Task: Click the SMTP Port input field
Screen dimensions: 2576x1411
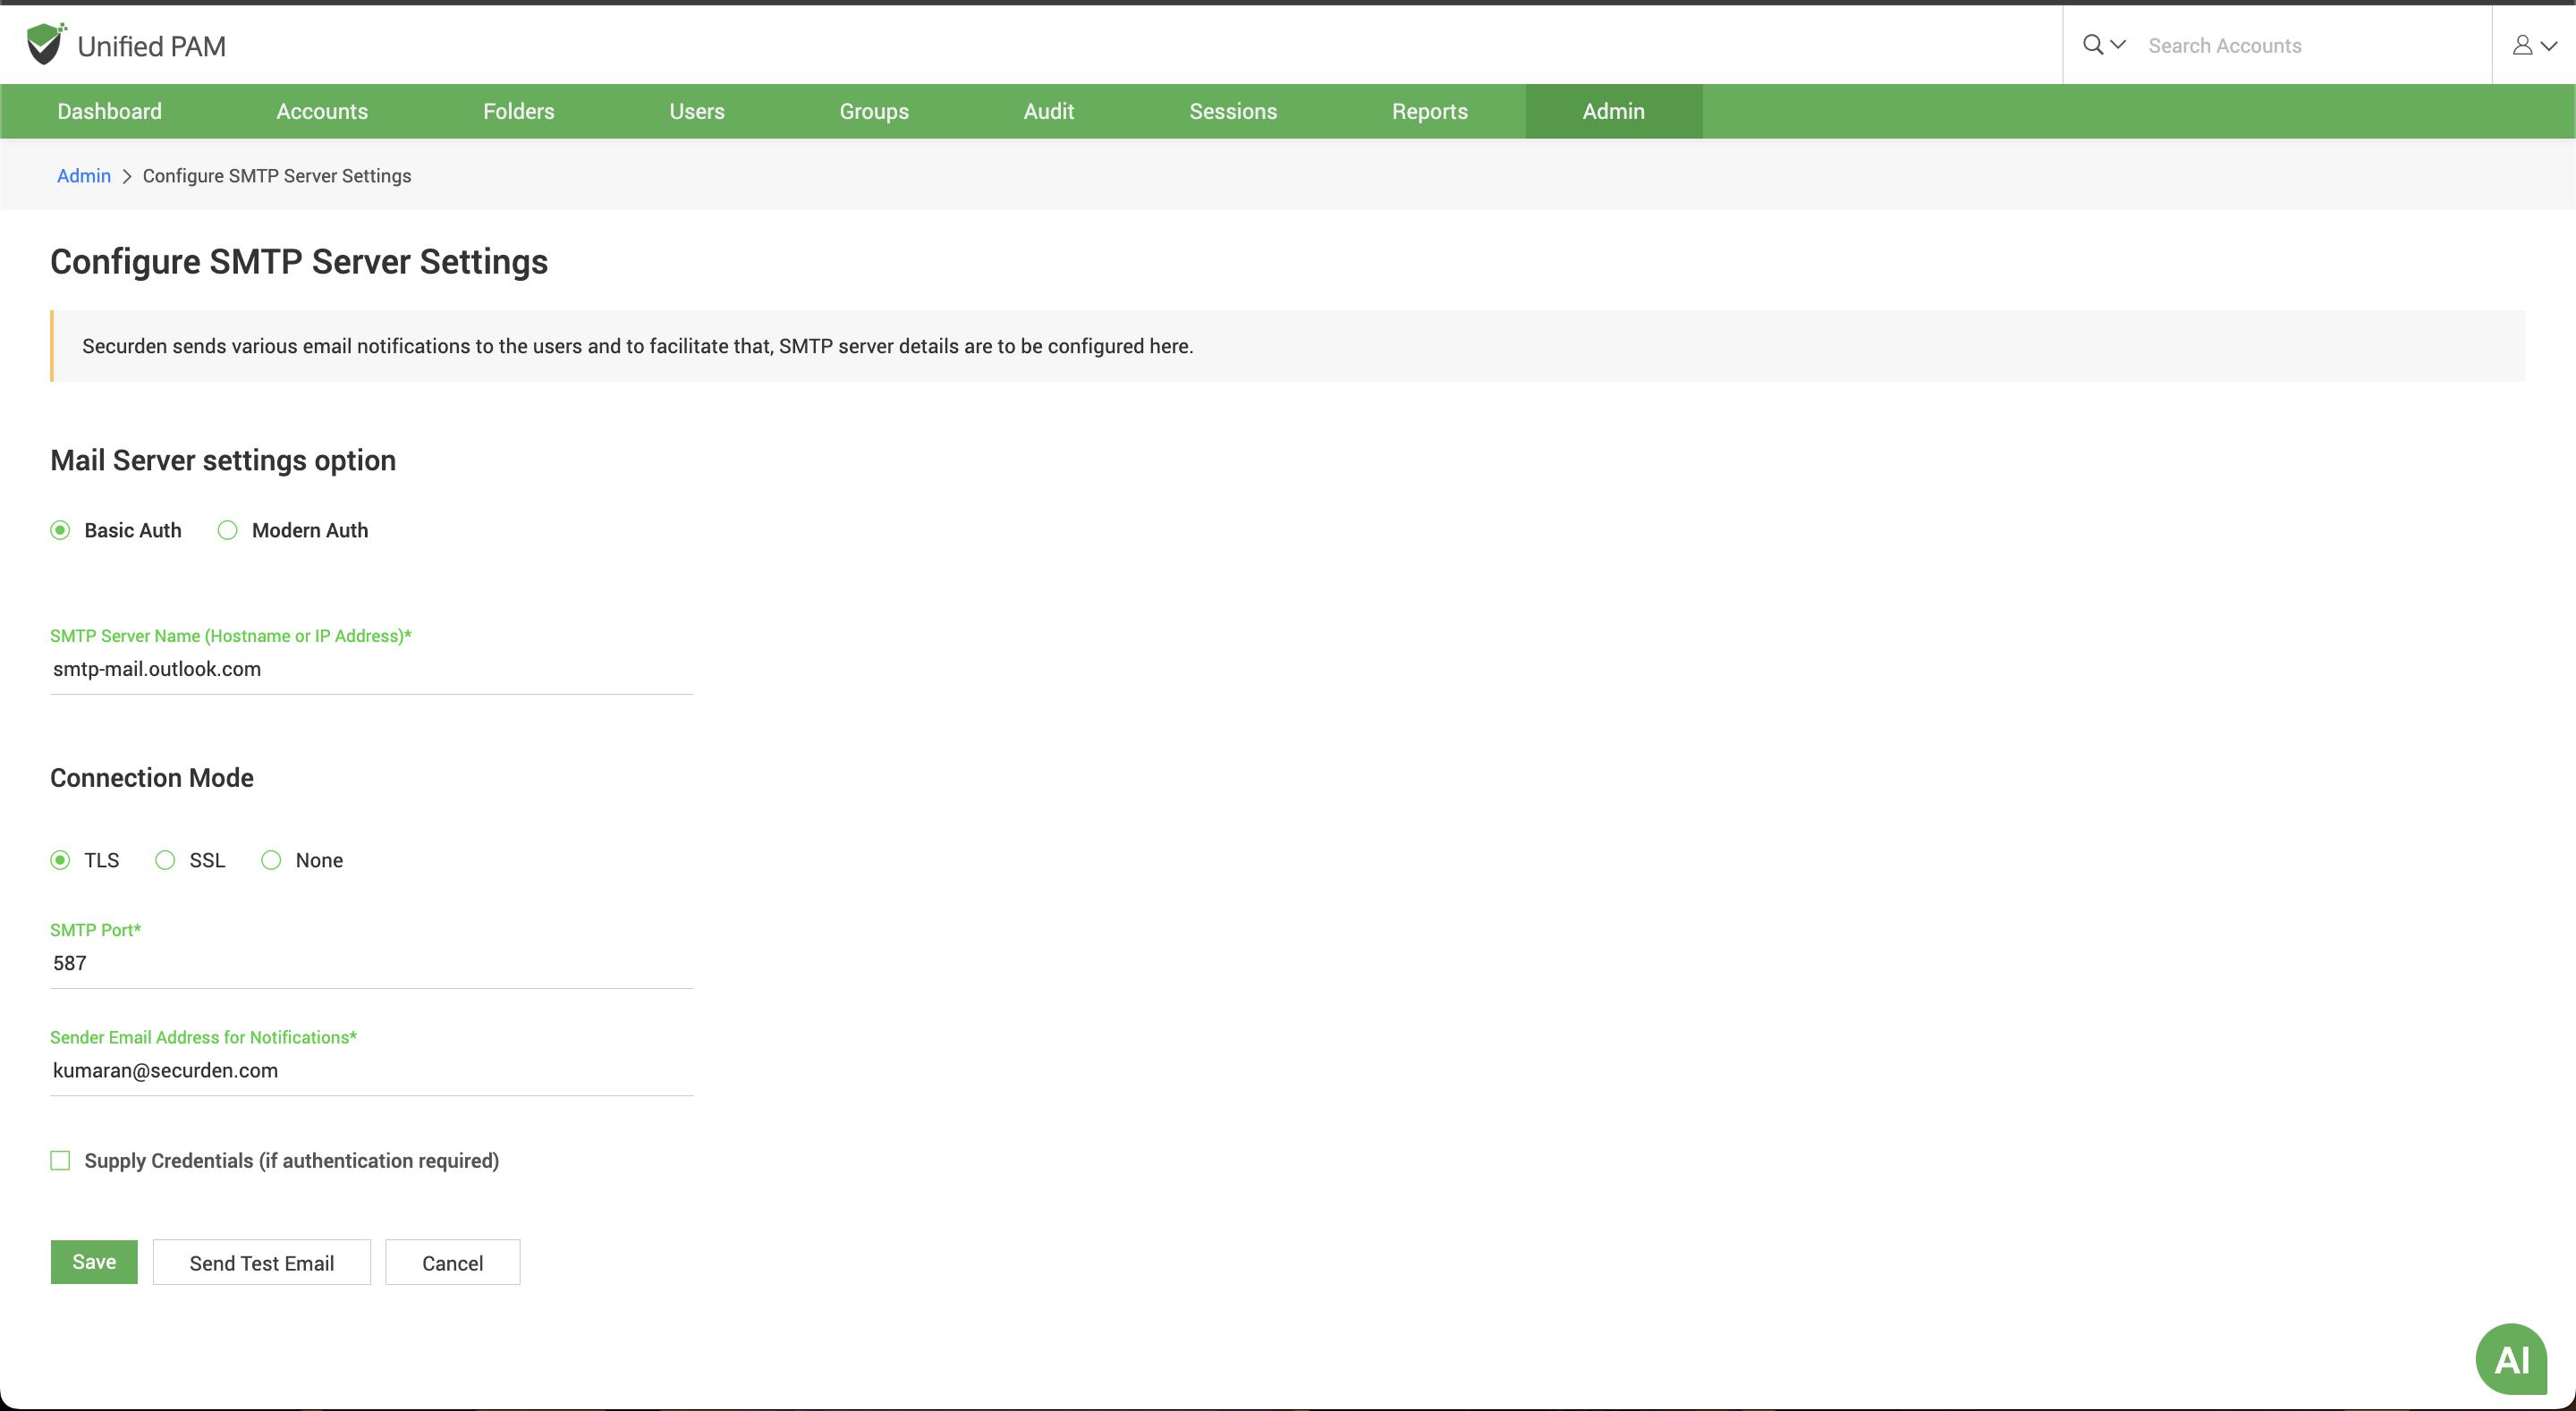Action: point(370,963)
